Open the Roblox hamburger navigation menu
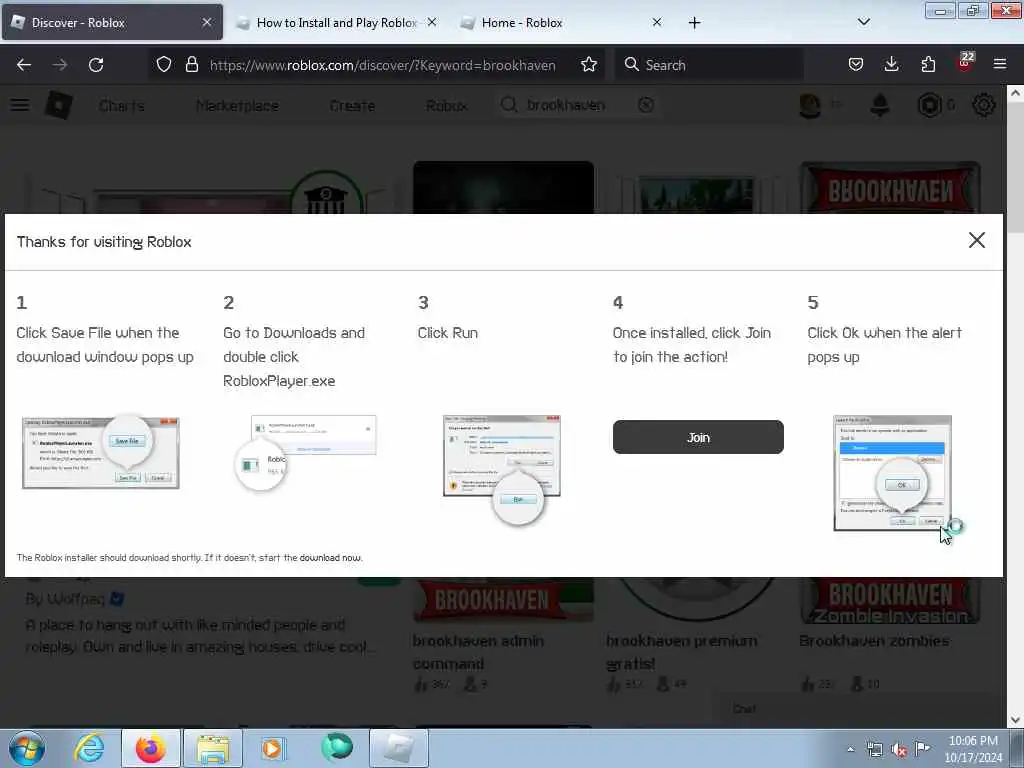Viewport: 1024px width, 768px height. point(20,105)
